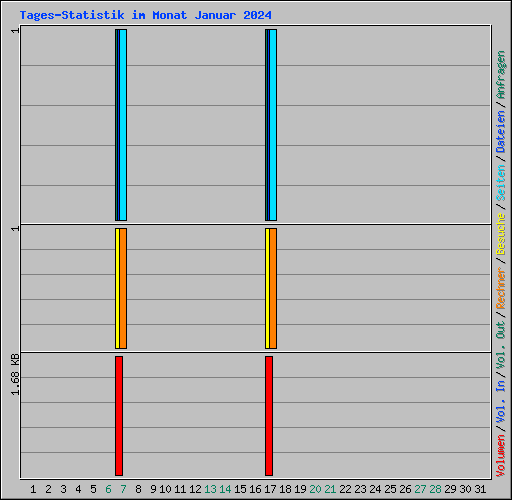Screen dimensions: 512x500
Task: Click the green Anfragen legend label
Action: [x=501, y=75]
